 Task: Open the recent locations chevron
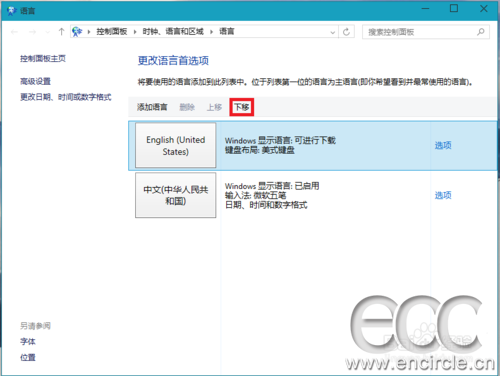point(48,32)
